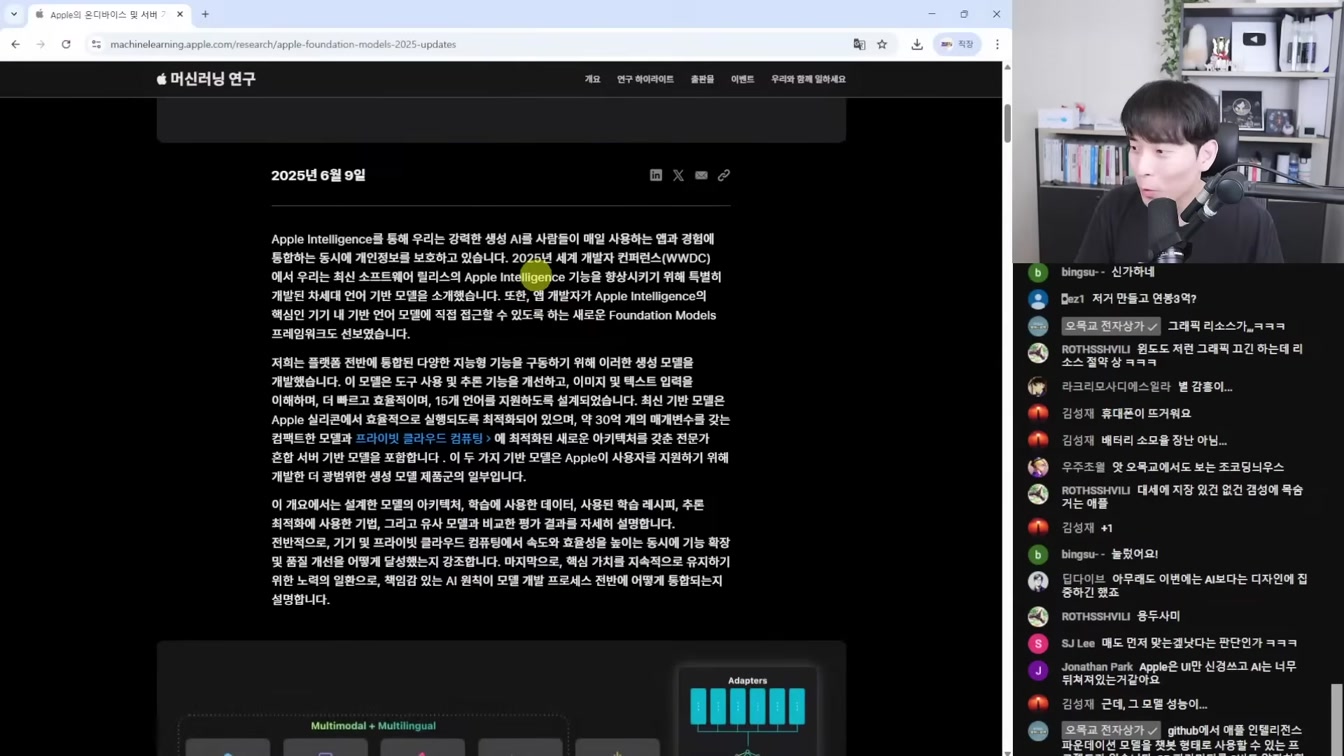Click 오목교 전자상가 badge by github message
This screenshot has height=756, width=1344.
click(x=1111, y=731)
